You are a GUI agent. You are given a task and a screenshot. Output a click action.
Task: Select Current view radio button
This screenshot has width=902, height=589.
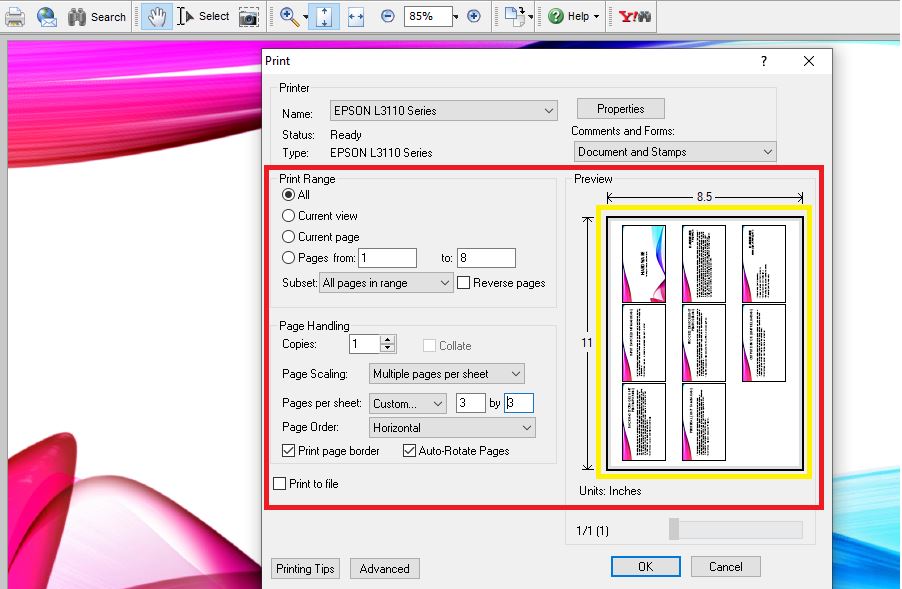pos(288,216)
